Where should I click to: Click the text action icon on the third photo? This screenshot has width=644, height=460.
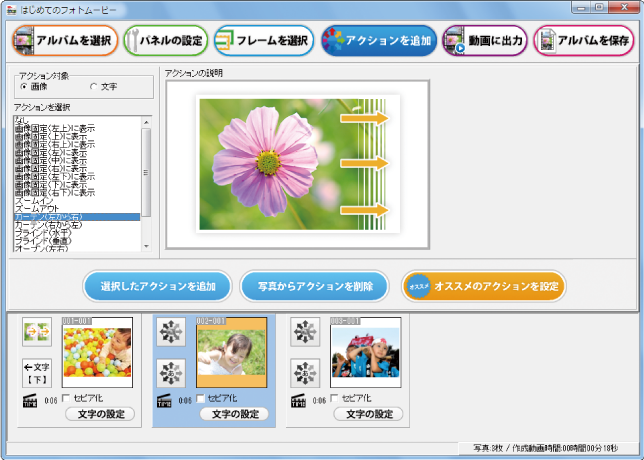point(305,373)
